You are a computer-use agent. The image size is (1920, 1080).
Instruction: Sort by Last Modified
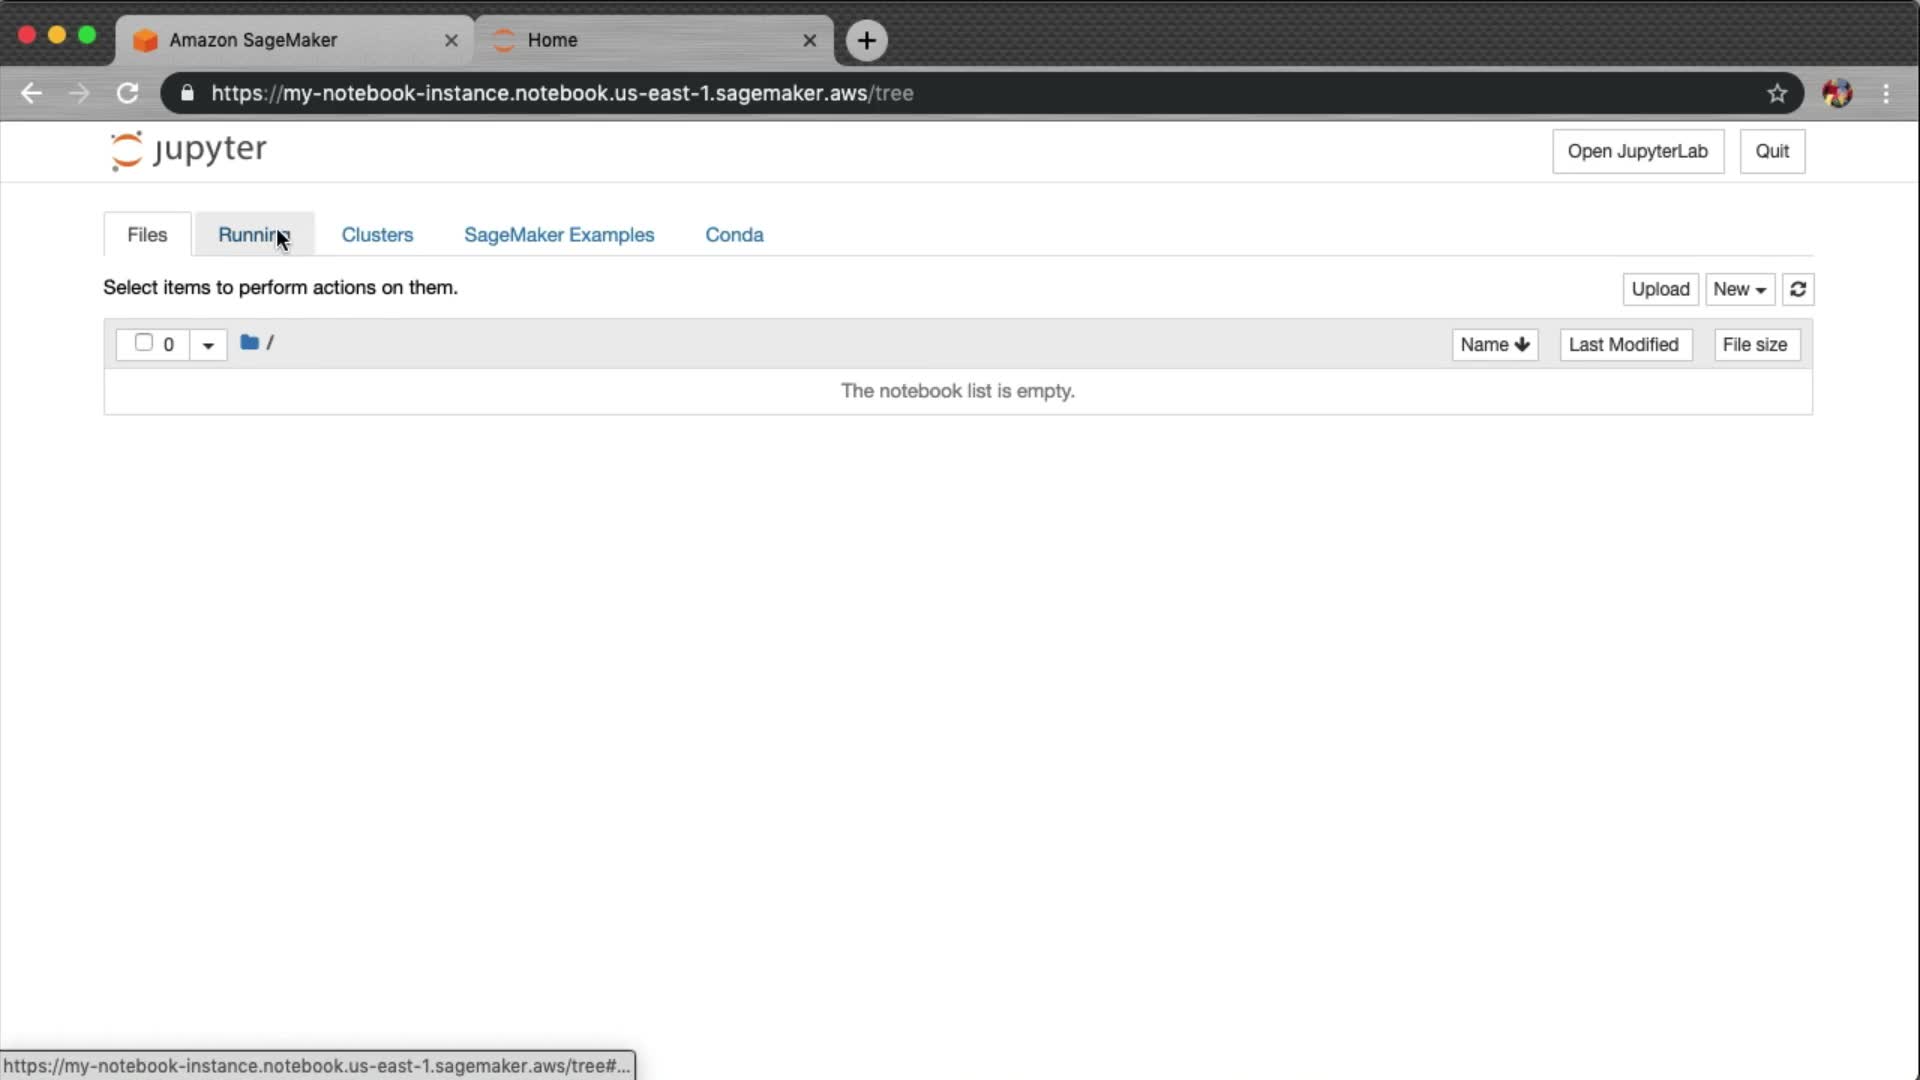click(x=1624, y=344)
